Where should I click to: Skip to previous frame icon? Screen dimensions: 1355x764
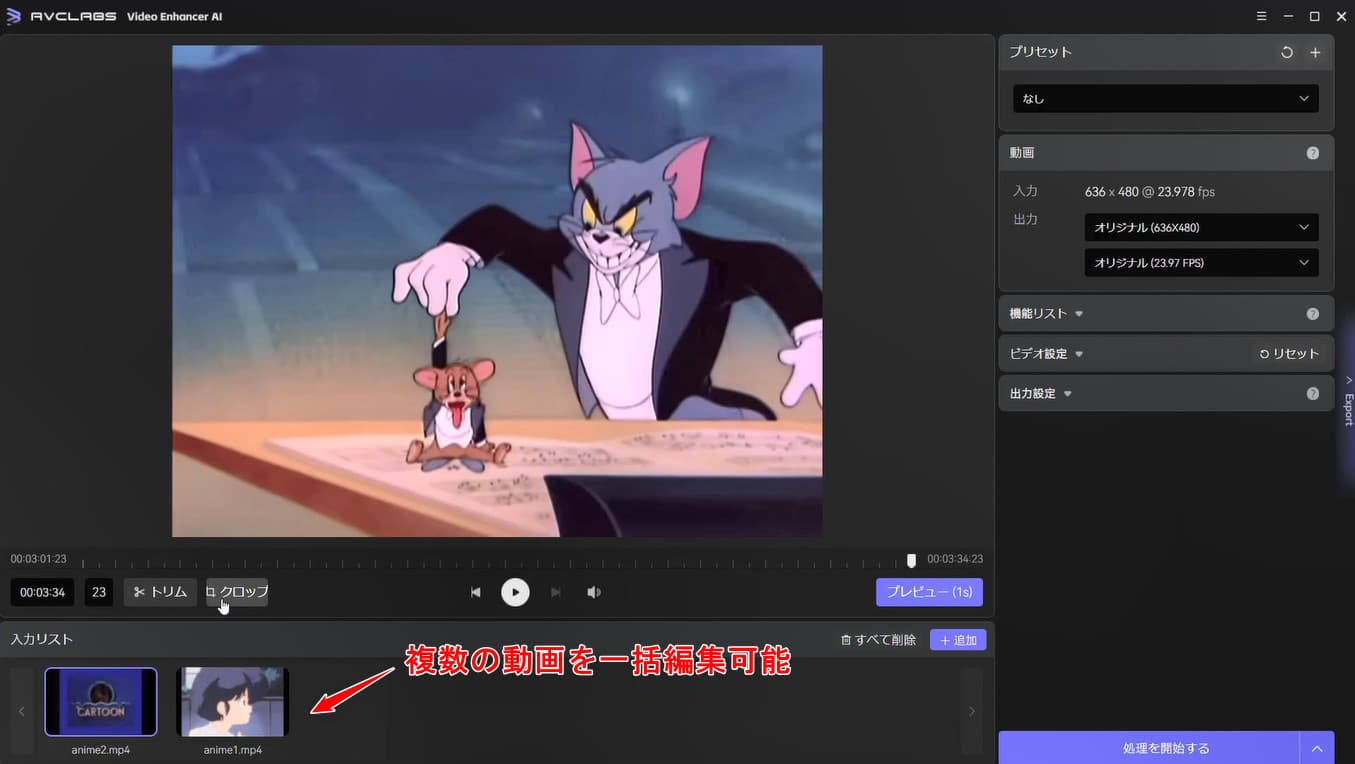[476, 592]
